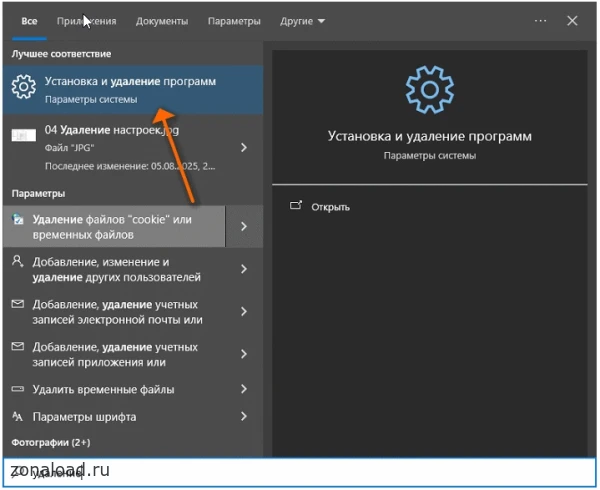The width and height of the screenshot is (600, 490).
Task: Open Установка и удаление программ best match
Action: [133, 90]
